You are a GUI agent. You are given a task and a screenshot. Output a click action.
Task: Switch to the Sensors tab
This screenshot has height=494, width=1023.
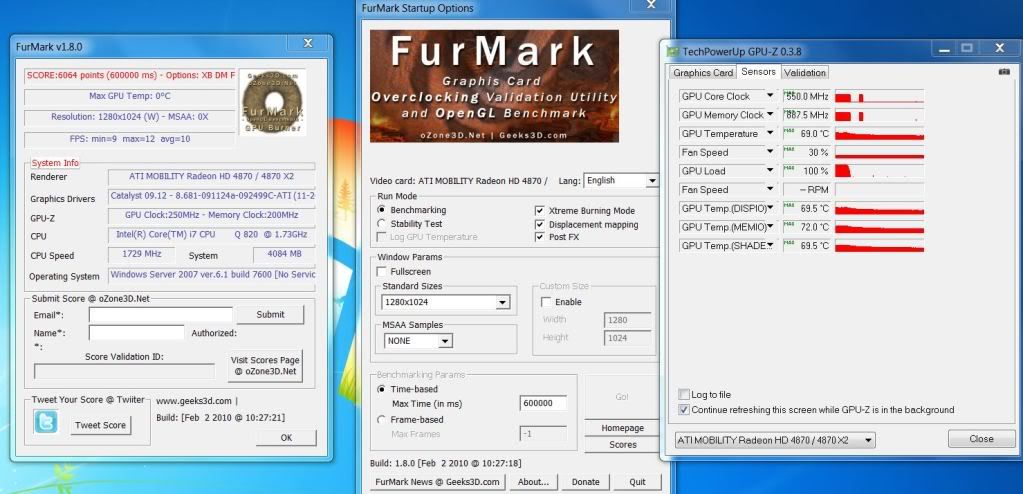(758, 72)
